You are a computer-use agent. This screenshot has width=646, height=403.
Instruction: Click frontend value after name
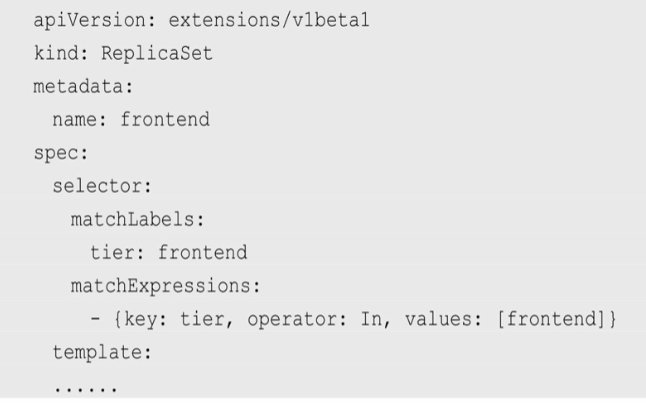(x=165, y=119)
